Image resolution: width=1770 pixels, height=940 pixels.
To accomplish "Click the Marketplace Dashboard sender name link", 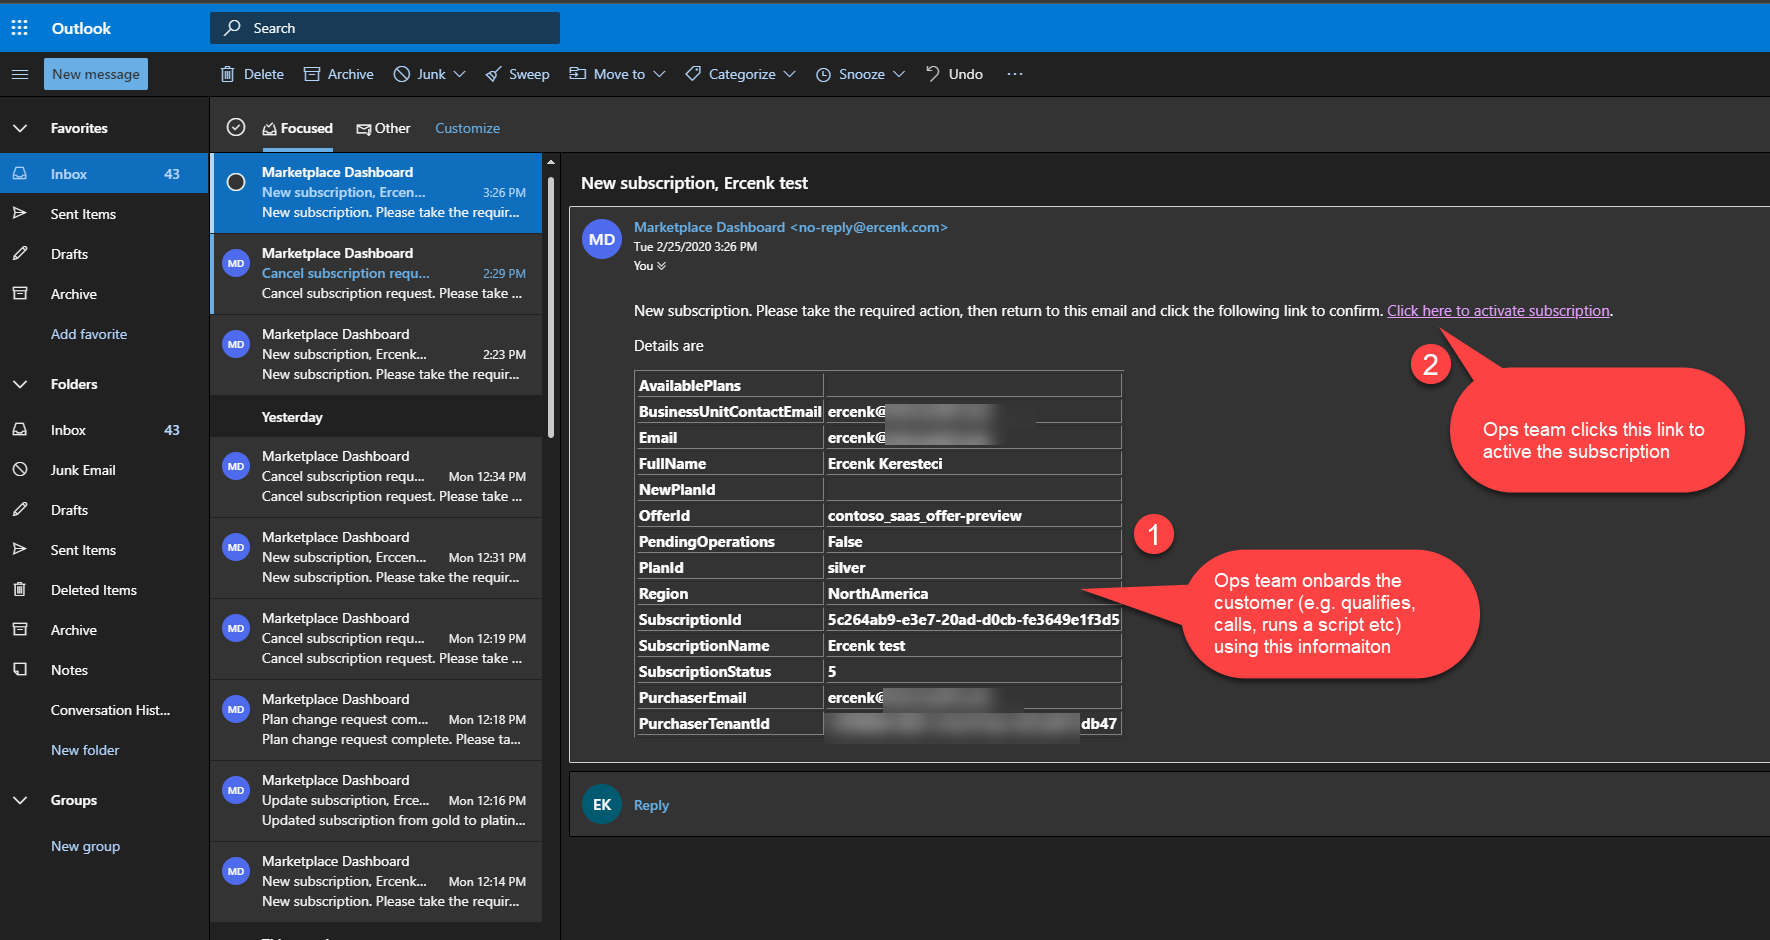I will coord(791,227).
